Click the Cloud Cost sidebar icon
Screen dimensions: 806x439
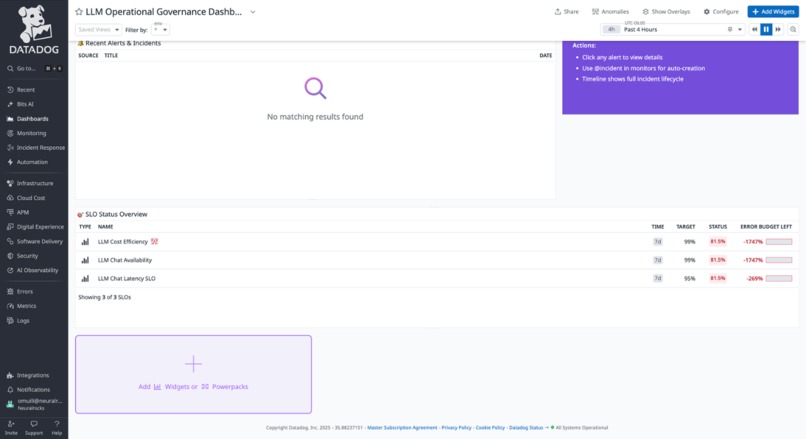[10, 198]
